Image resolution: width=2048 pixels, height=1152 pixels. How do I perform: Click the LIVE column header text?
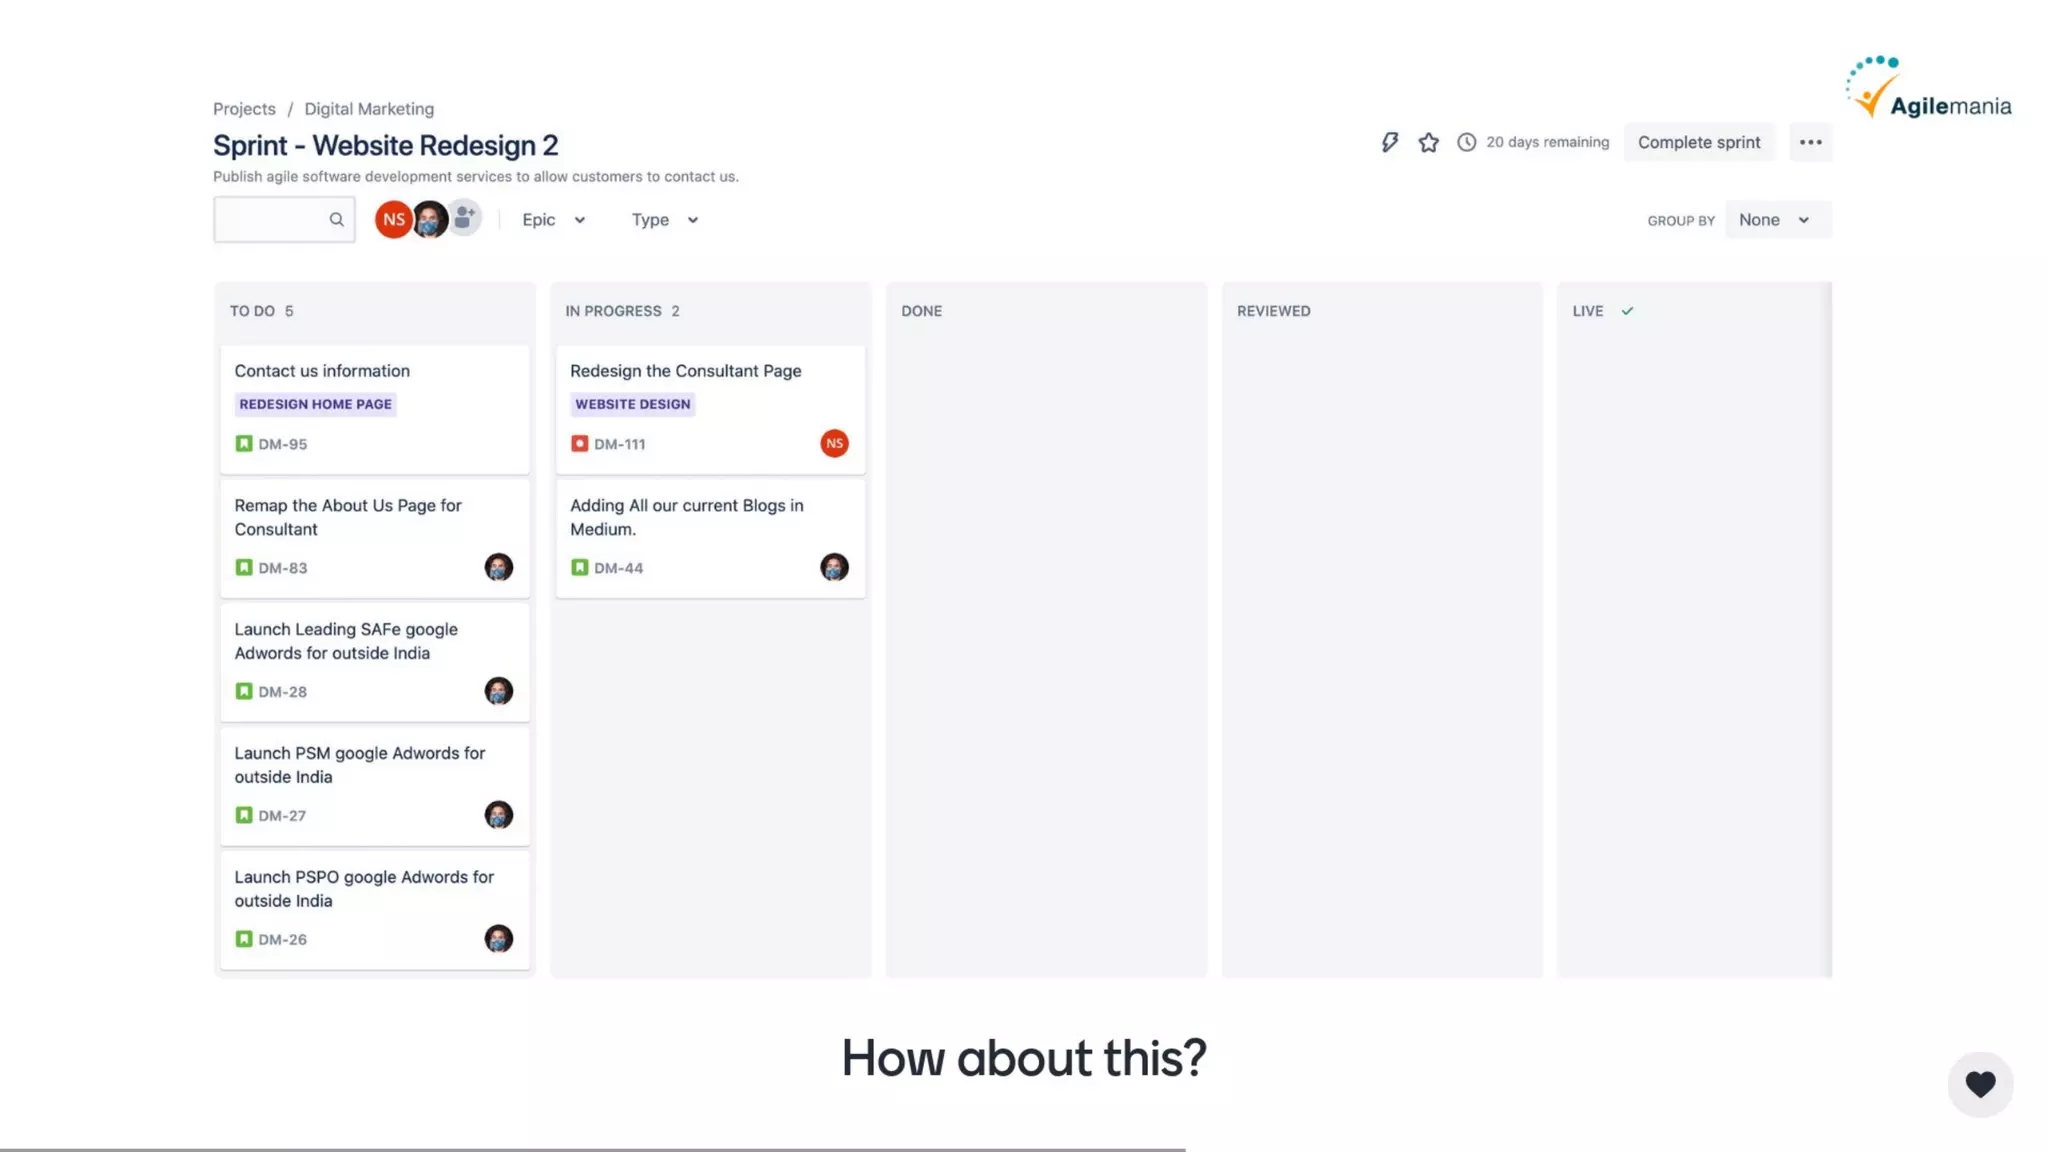[1587, 311]
